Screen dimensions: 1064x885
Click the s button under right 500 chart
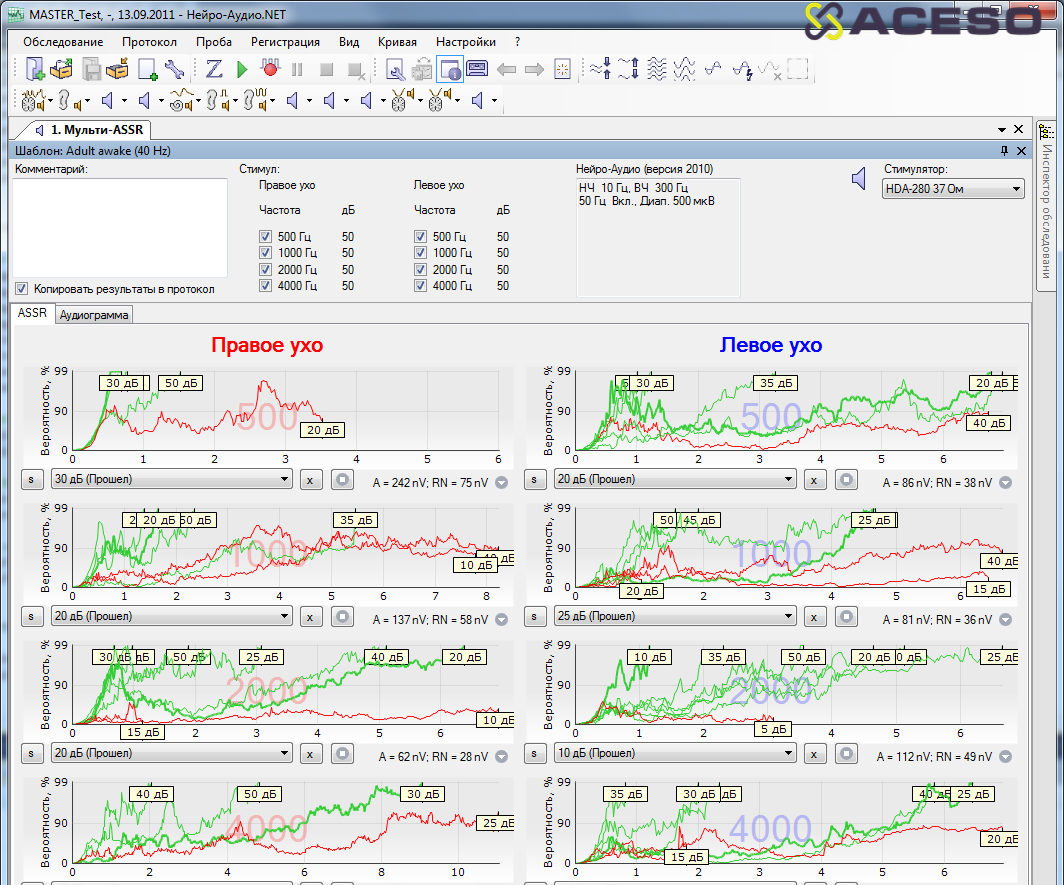(x=30, y=480)
